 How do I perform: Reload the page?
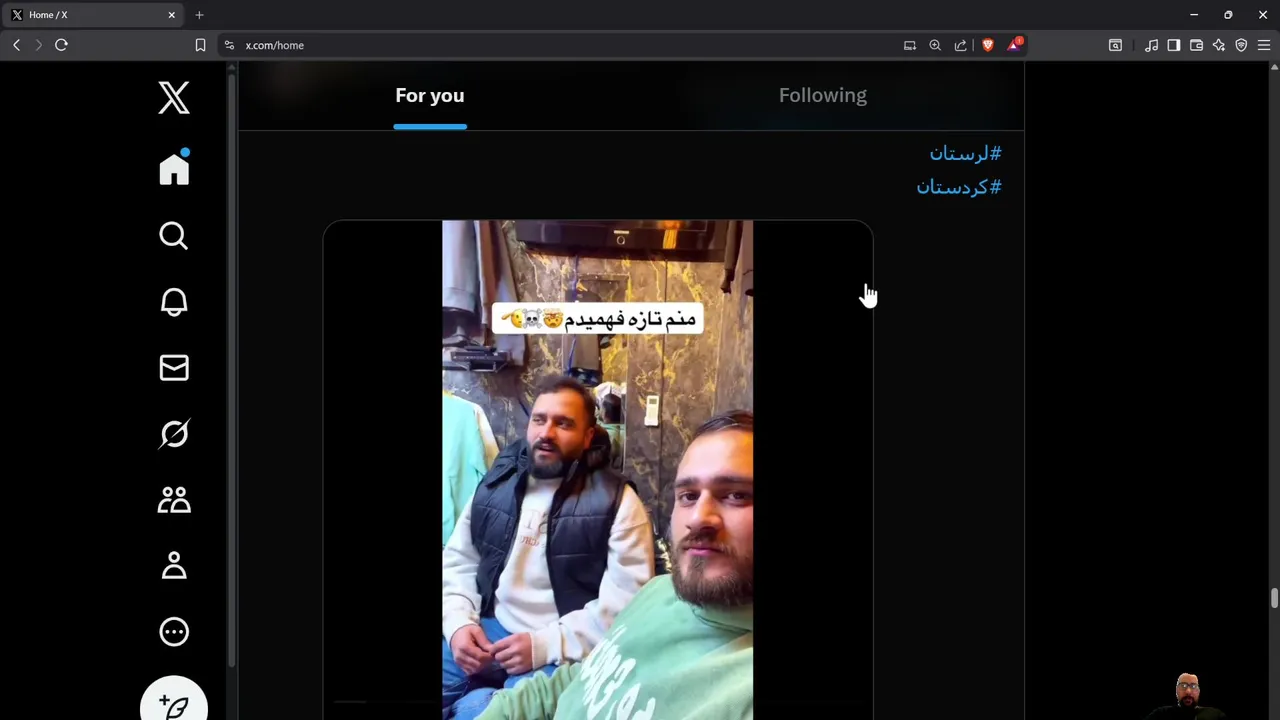click(61, 45)
